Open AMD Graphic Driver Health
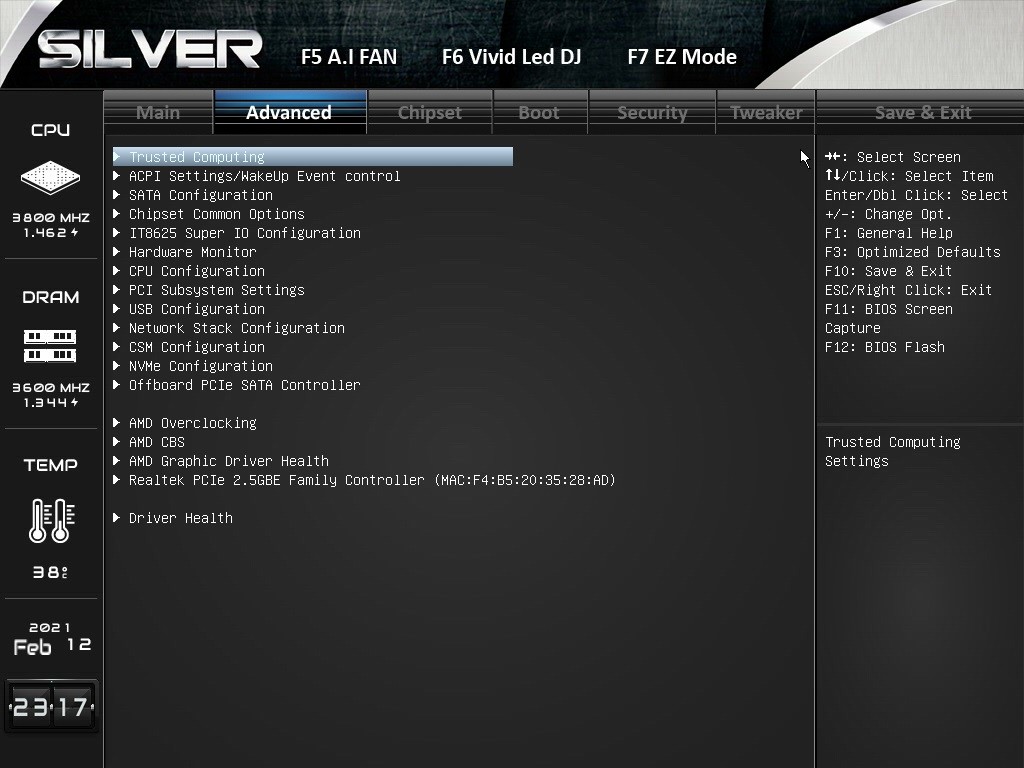The image size is (1024, 768). point(221,460)
